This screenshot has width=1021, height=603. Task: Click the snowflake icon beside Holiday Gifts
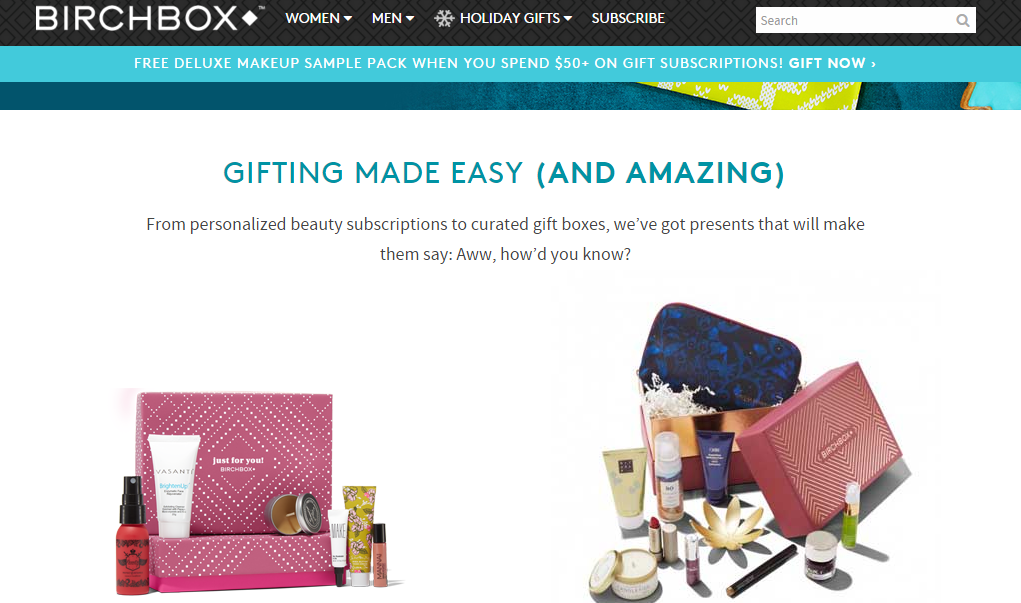coord(444,18)
